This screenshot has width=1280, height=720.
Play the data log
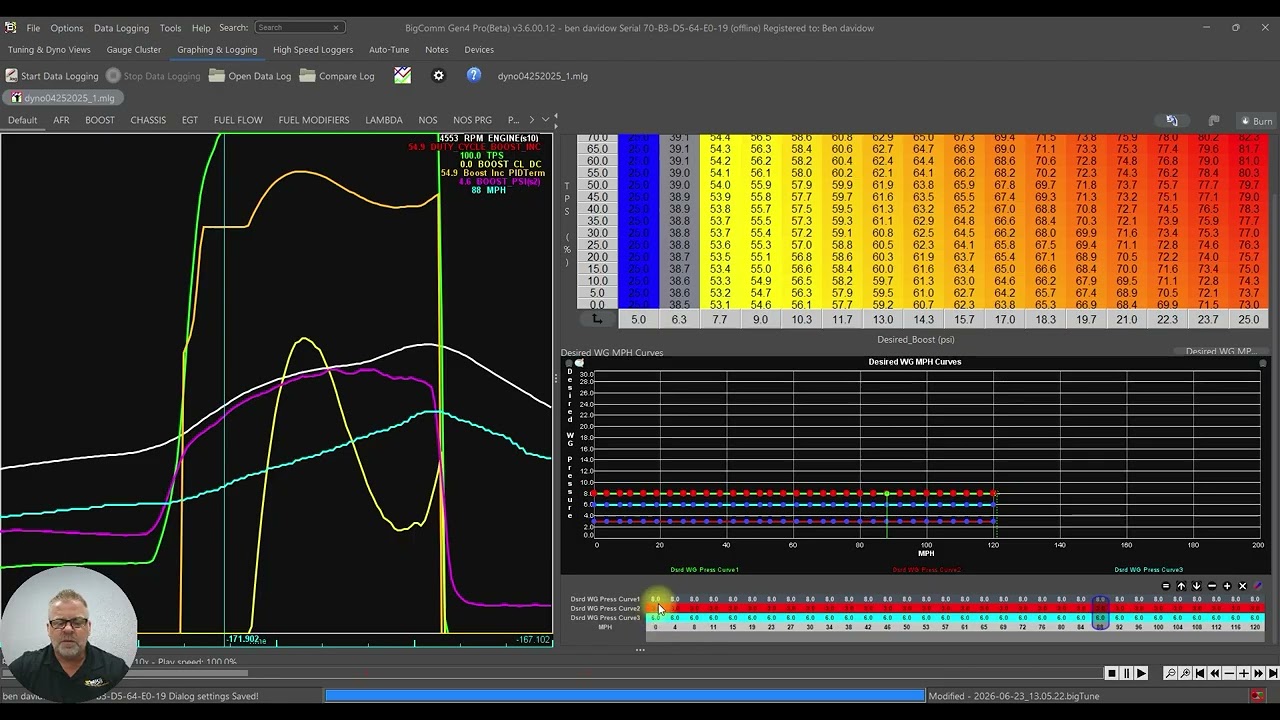[1141, 674]
